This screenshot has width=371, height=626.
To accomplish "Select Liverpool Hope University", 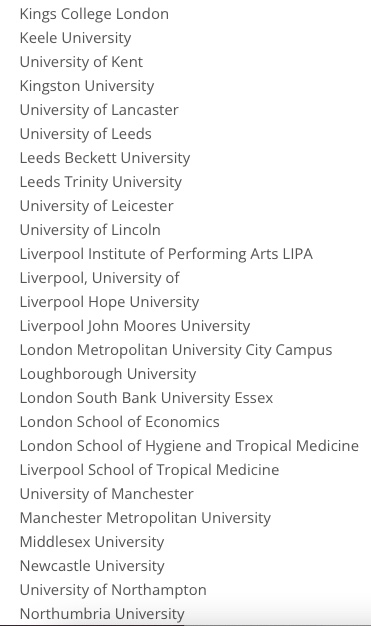I will pos(109,302).
